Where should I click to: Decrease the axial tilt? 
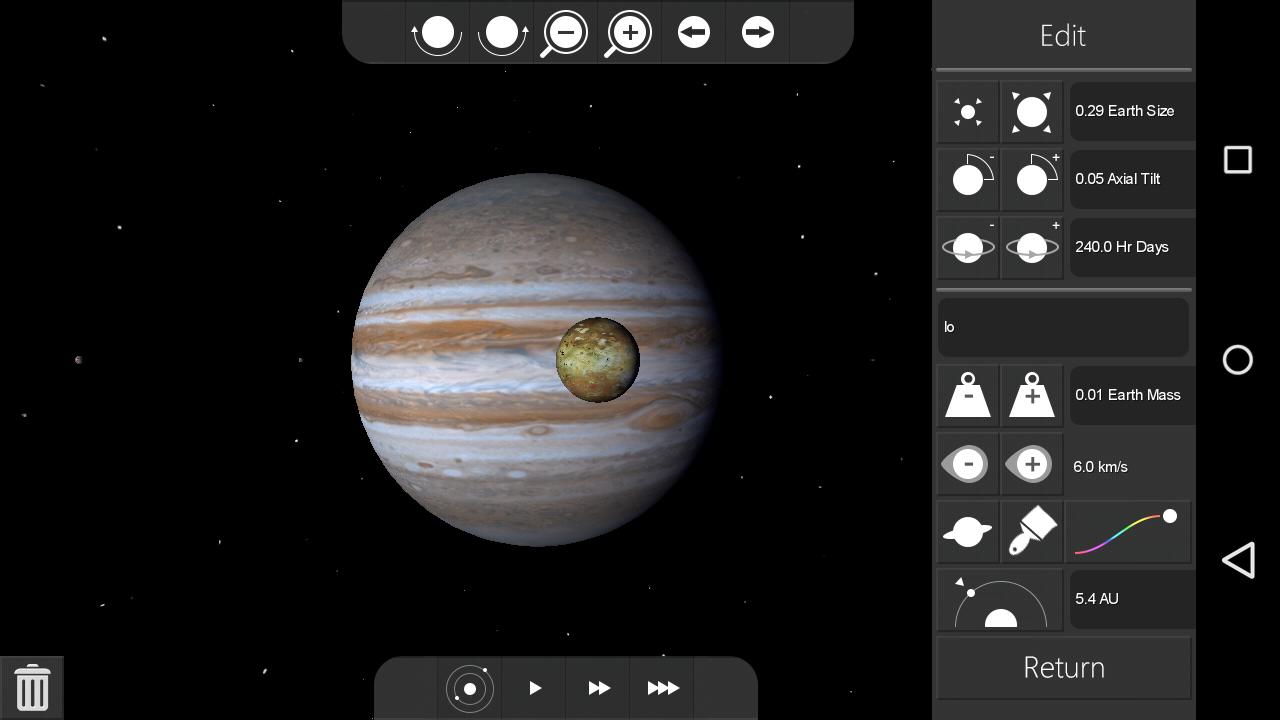tap(968, 180)
